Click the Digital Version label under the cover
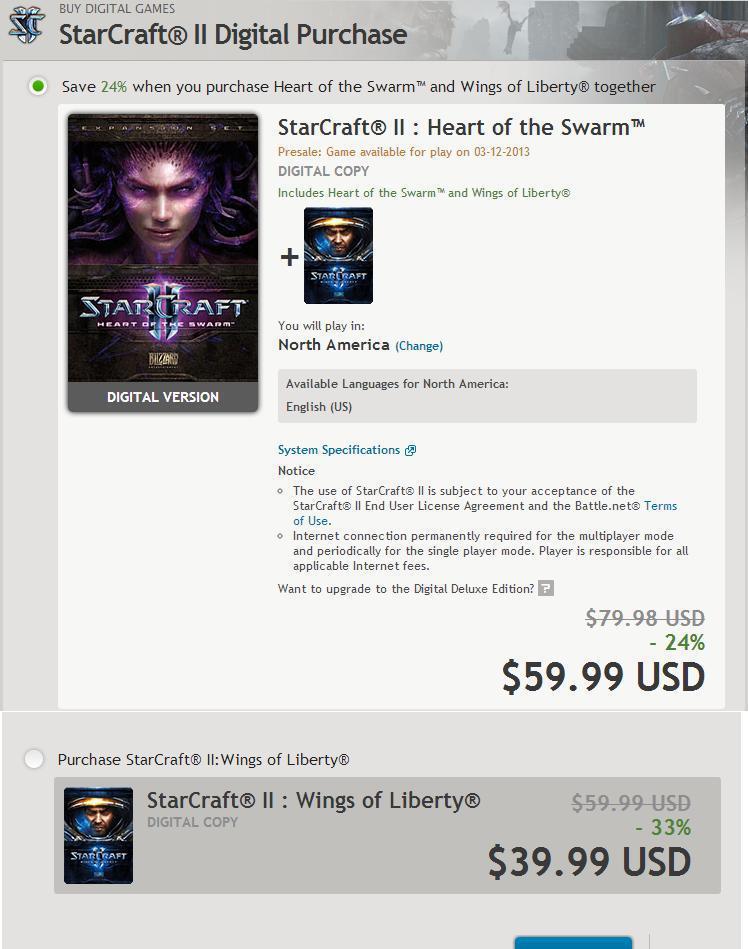 click(x=163, y=397)
